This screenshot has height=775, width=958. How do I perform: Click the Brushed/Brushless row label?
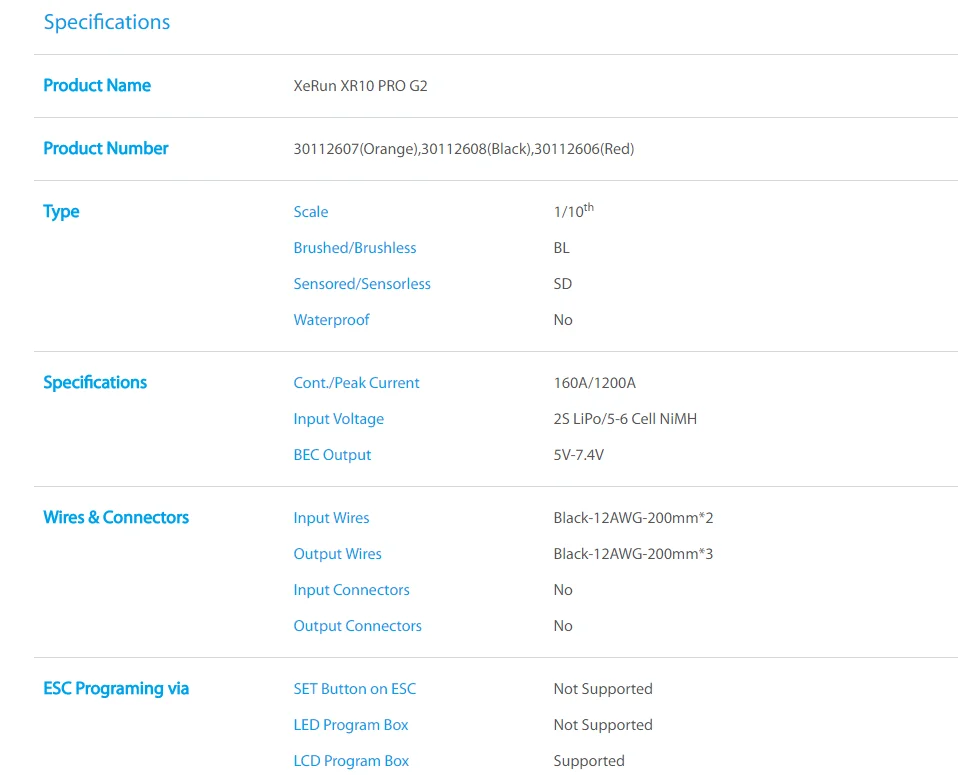point(355,248)
